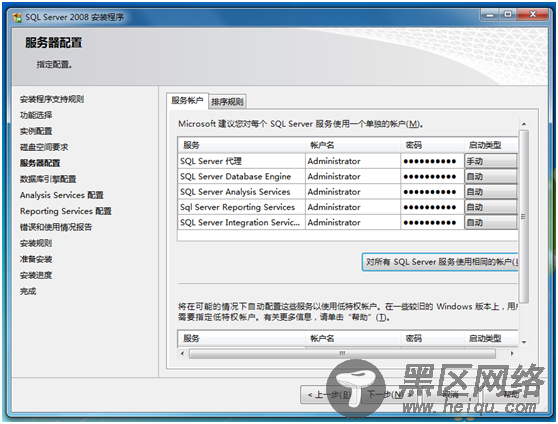Minimize the SQL Server 2008 setup window
The height and width of the screenshot is (424, 558).
click(490, 15)
